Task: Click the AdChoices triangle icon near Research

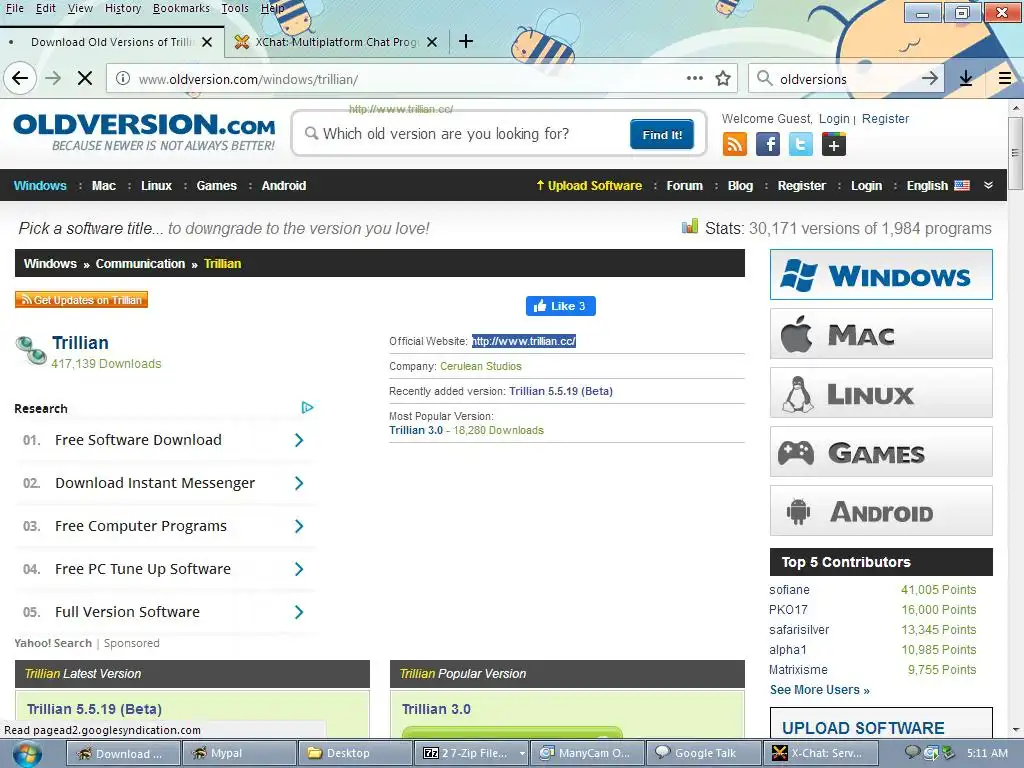Action: point(308,408)
